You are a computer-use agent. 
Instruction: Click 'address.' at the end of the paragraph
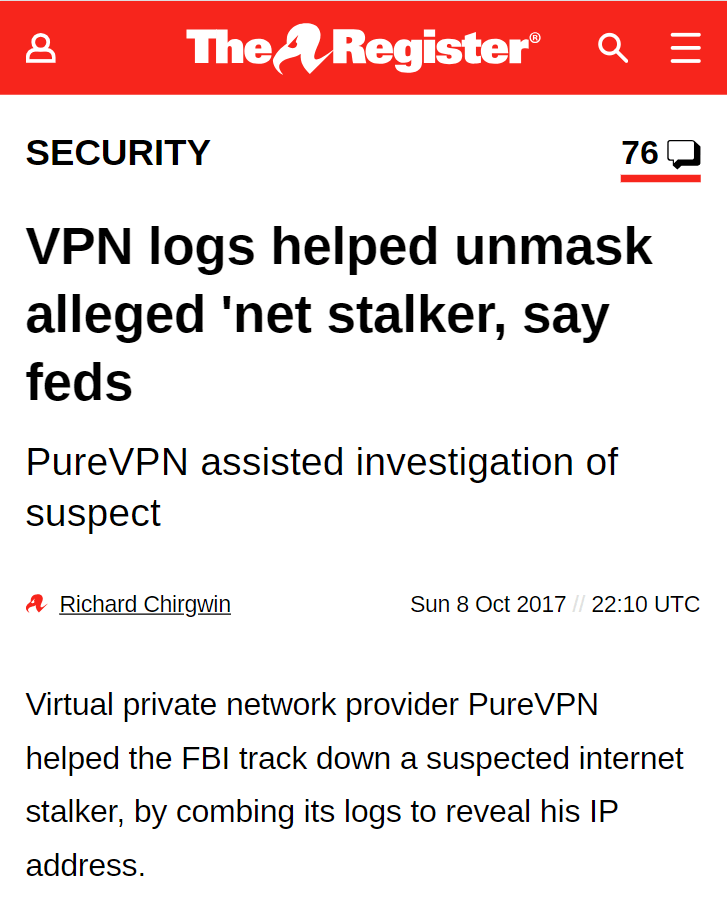(86, 865)
